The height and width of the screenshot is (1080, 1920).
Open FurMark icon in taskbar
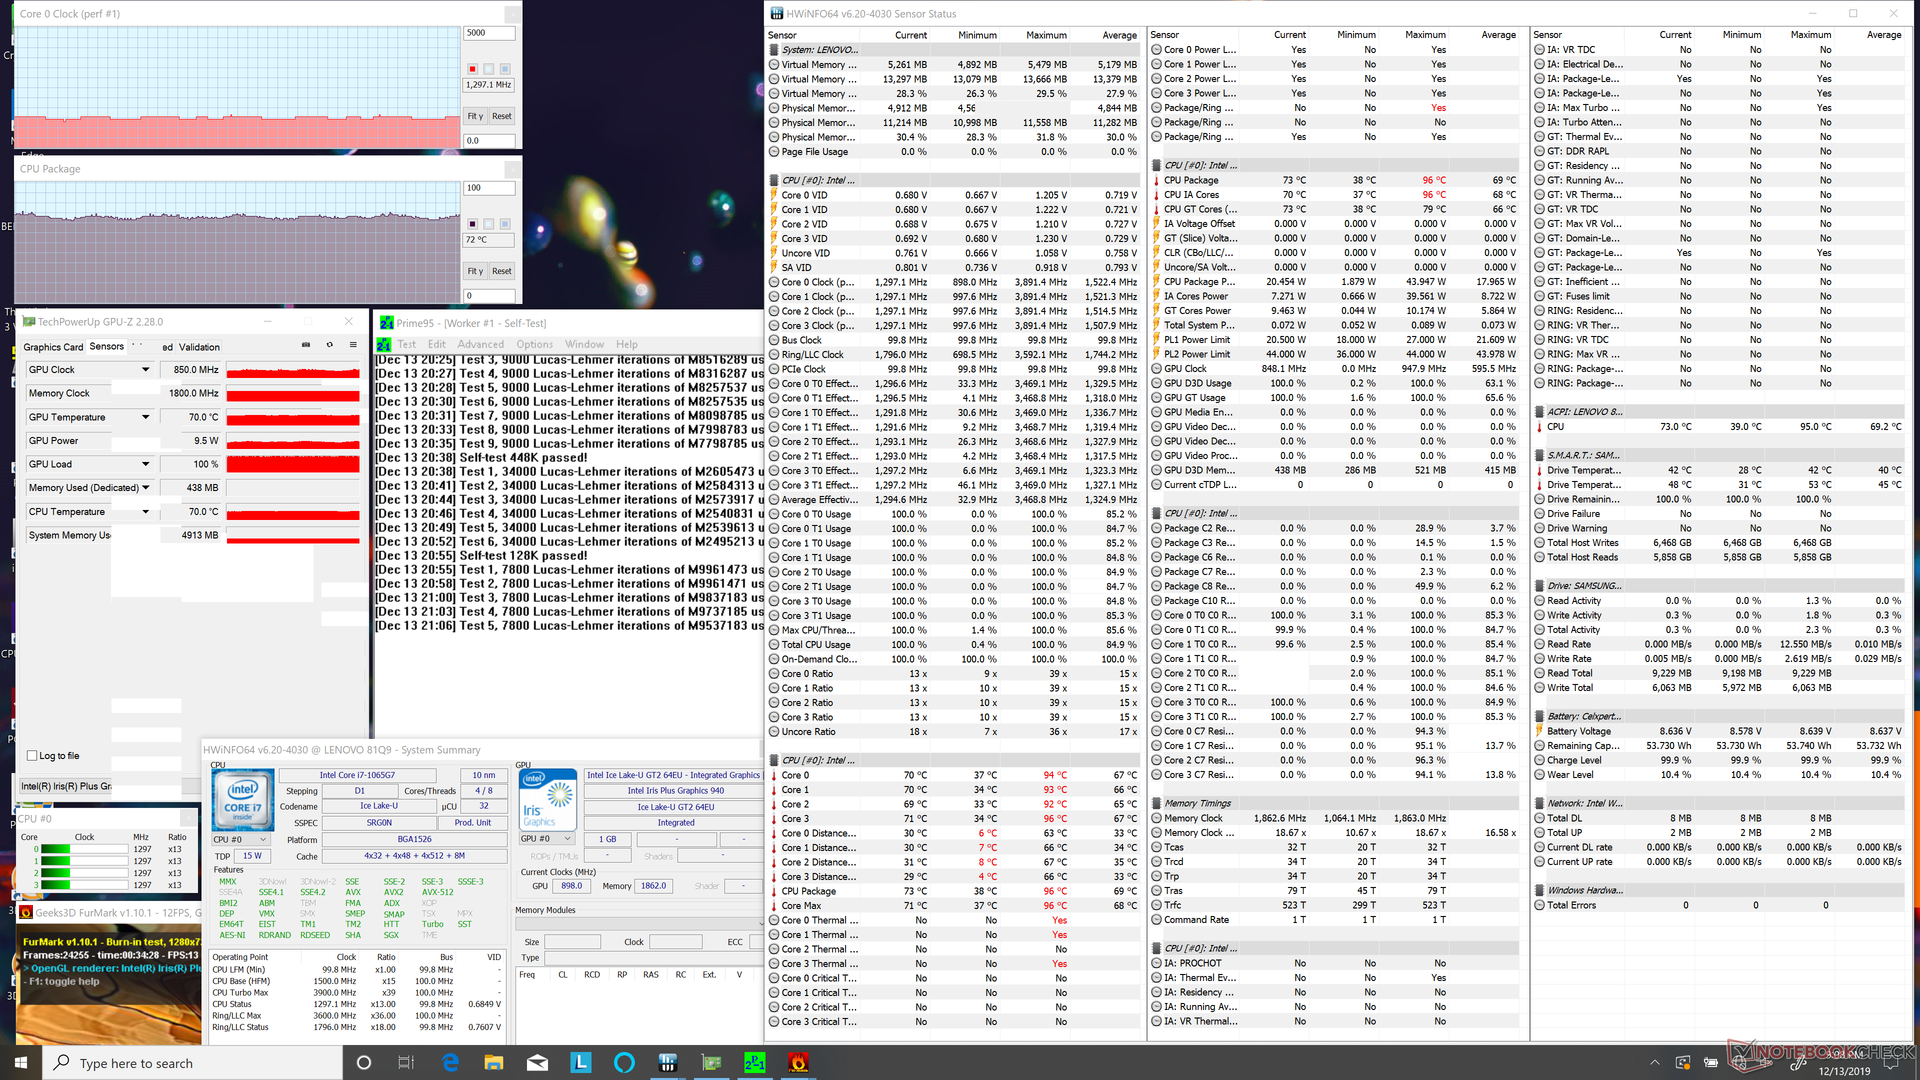[x=798, y=1062]
